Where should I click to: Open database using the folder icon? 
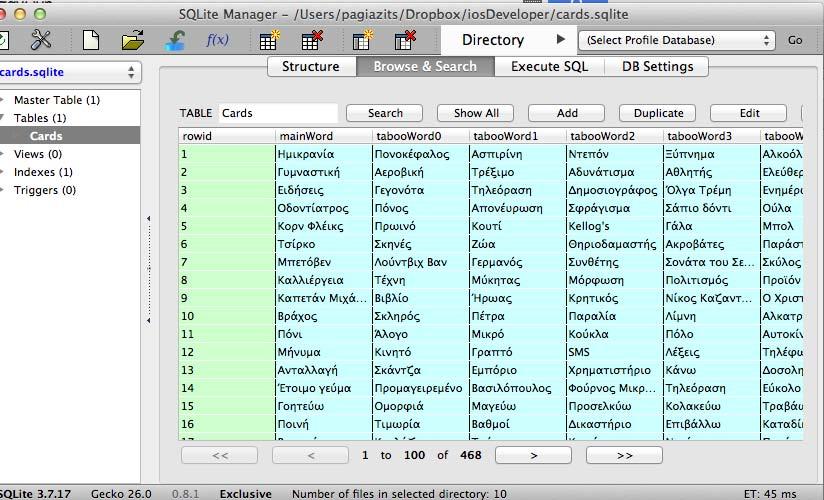(132, 40)
